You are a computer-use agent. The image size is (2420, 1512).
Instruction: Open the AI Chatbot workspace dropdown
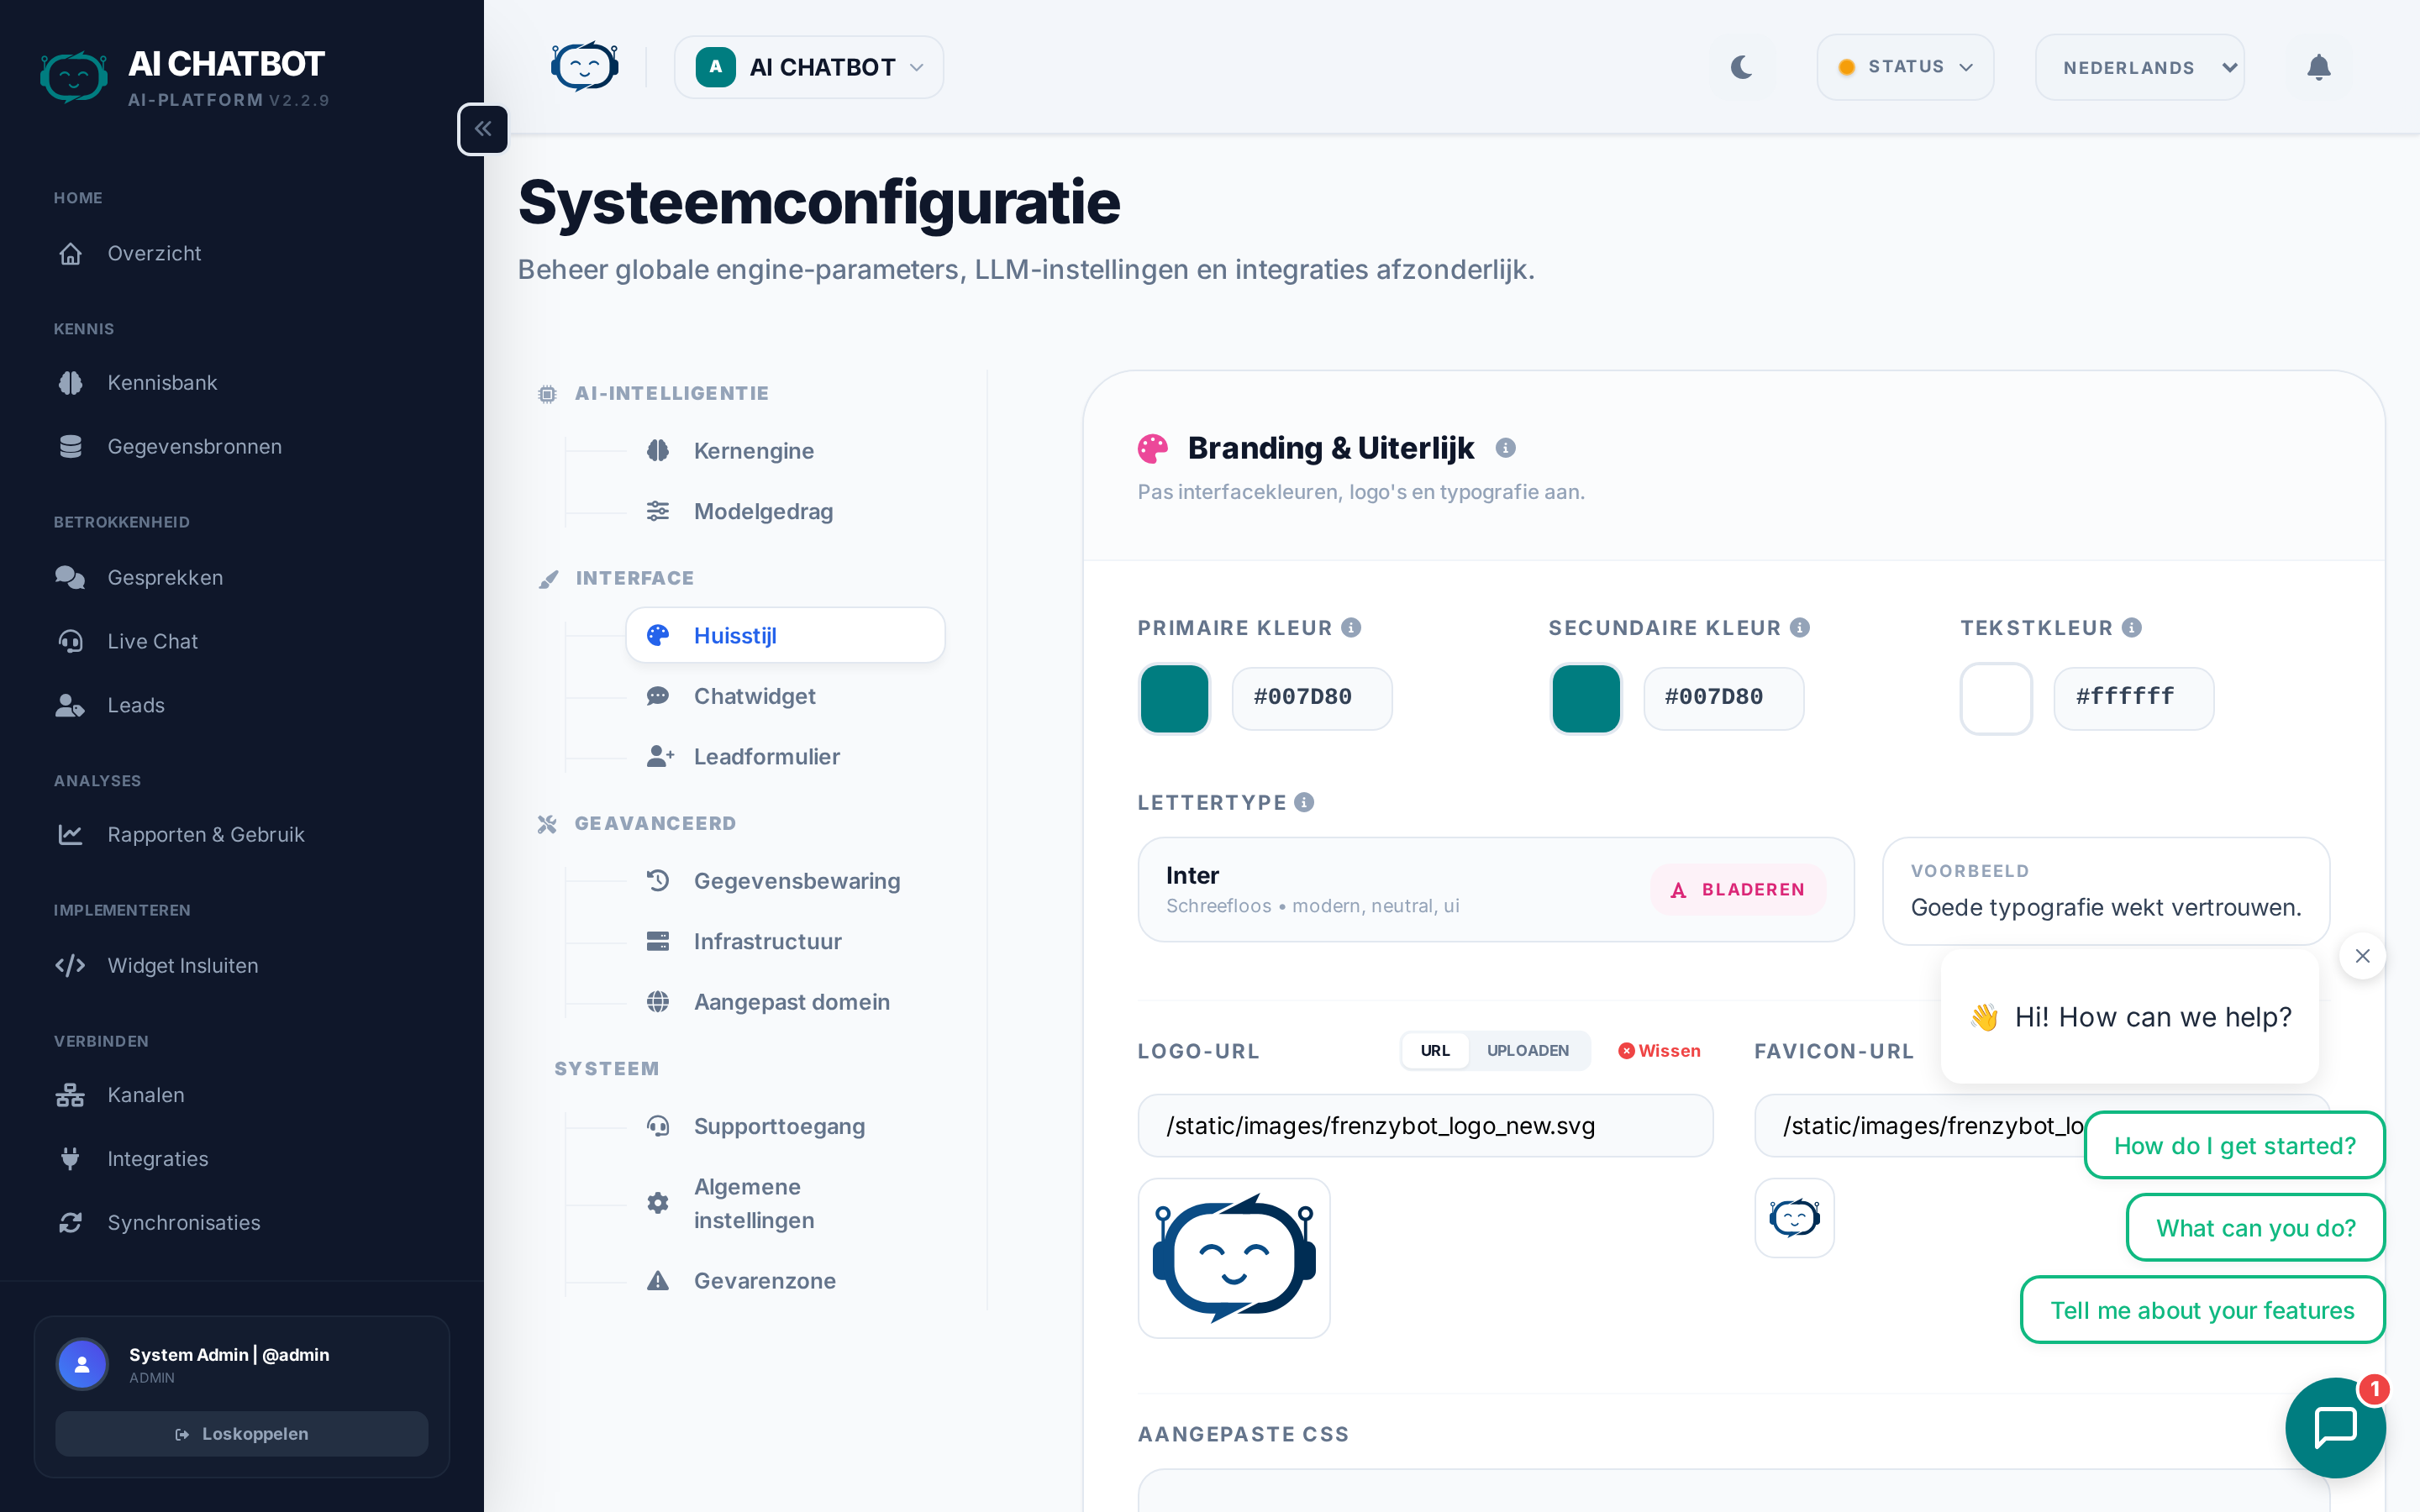808,67
